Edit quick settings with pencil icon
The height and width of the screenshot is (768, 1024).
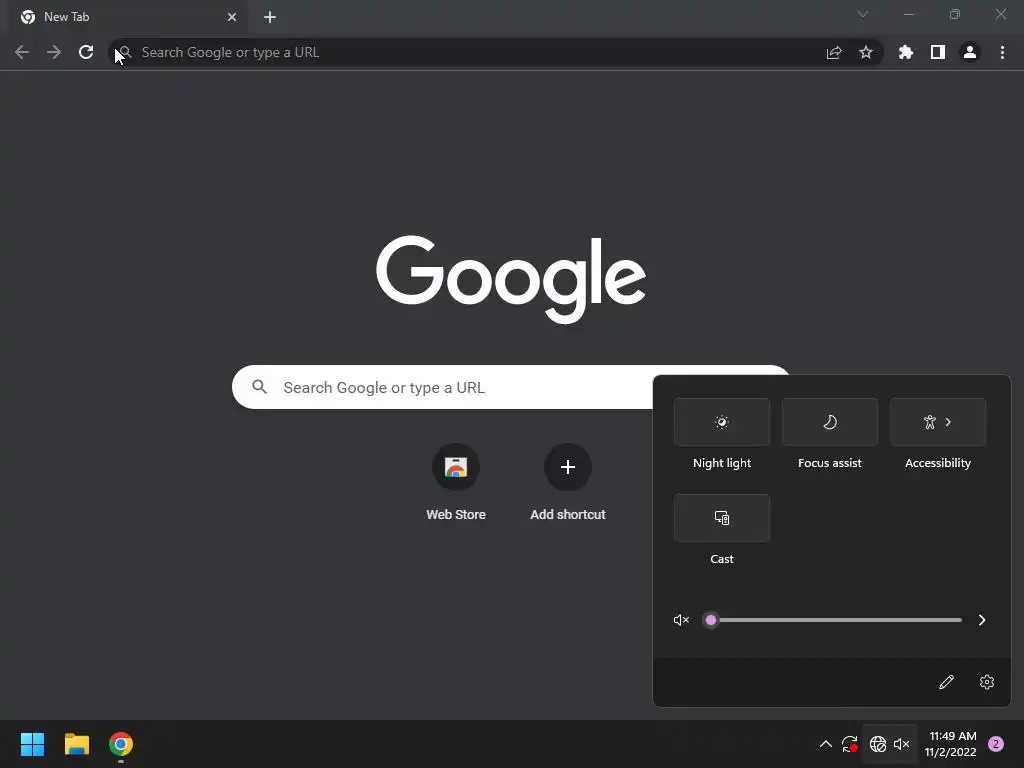click(x=946, y=682)
